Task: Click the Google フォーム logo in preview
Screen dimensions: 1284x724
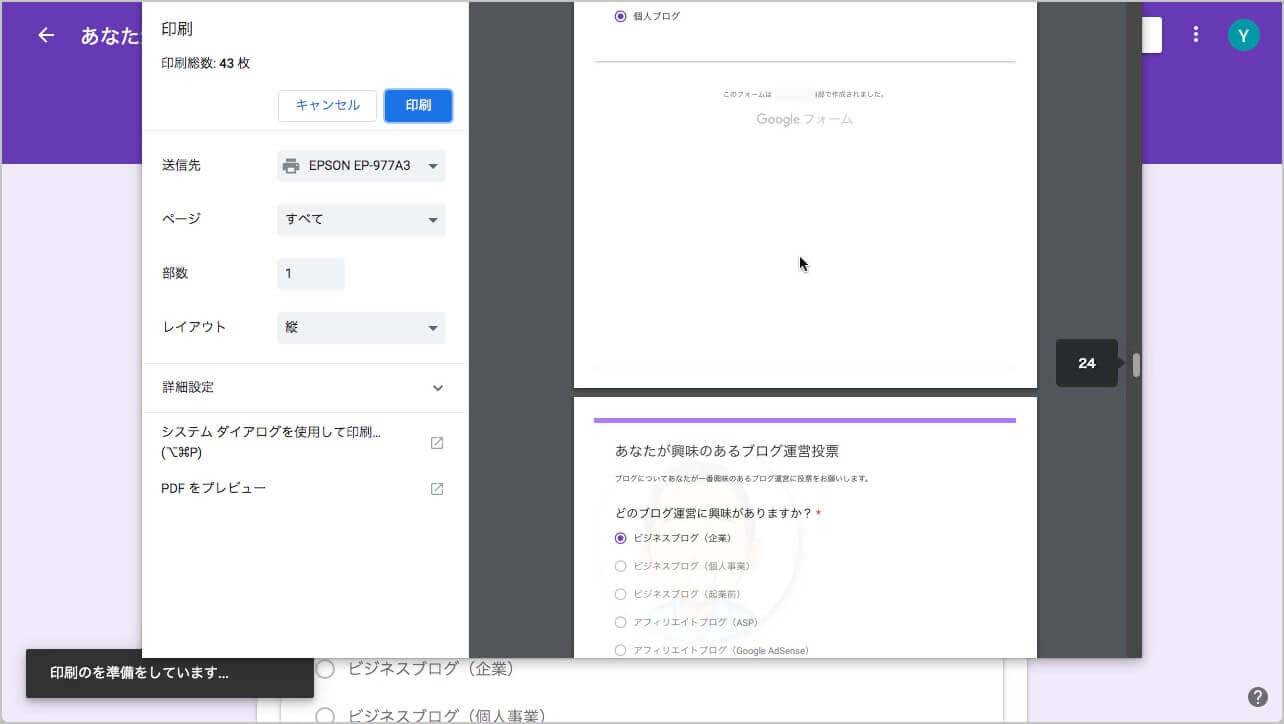Action: click(x=804, y=120)
